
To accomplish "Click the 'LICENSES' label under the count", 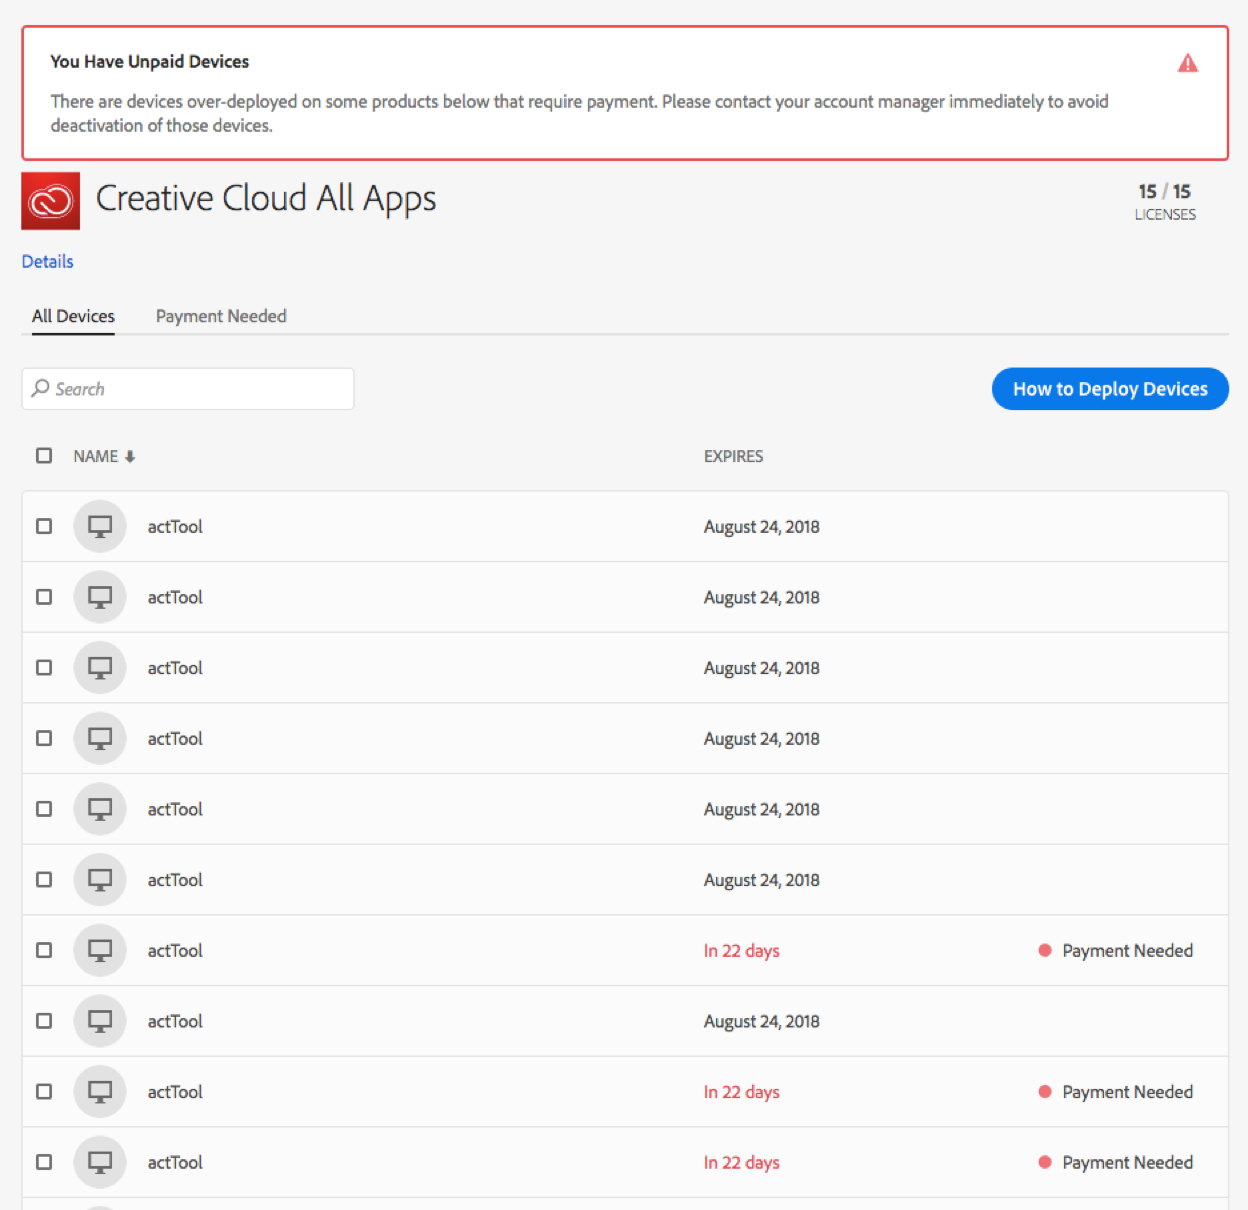I will tap(1165, 214).
